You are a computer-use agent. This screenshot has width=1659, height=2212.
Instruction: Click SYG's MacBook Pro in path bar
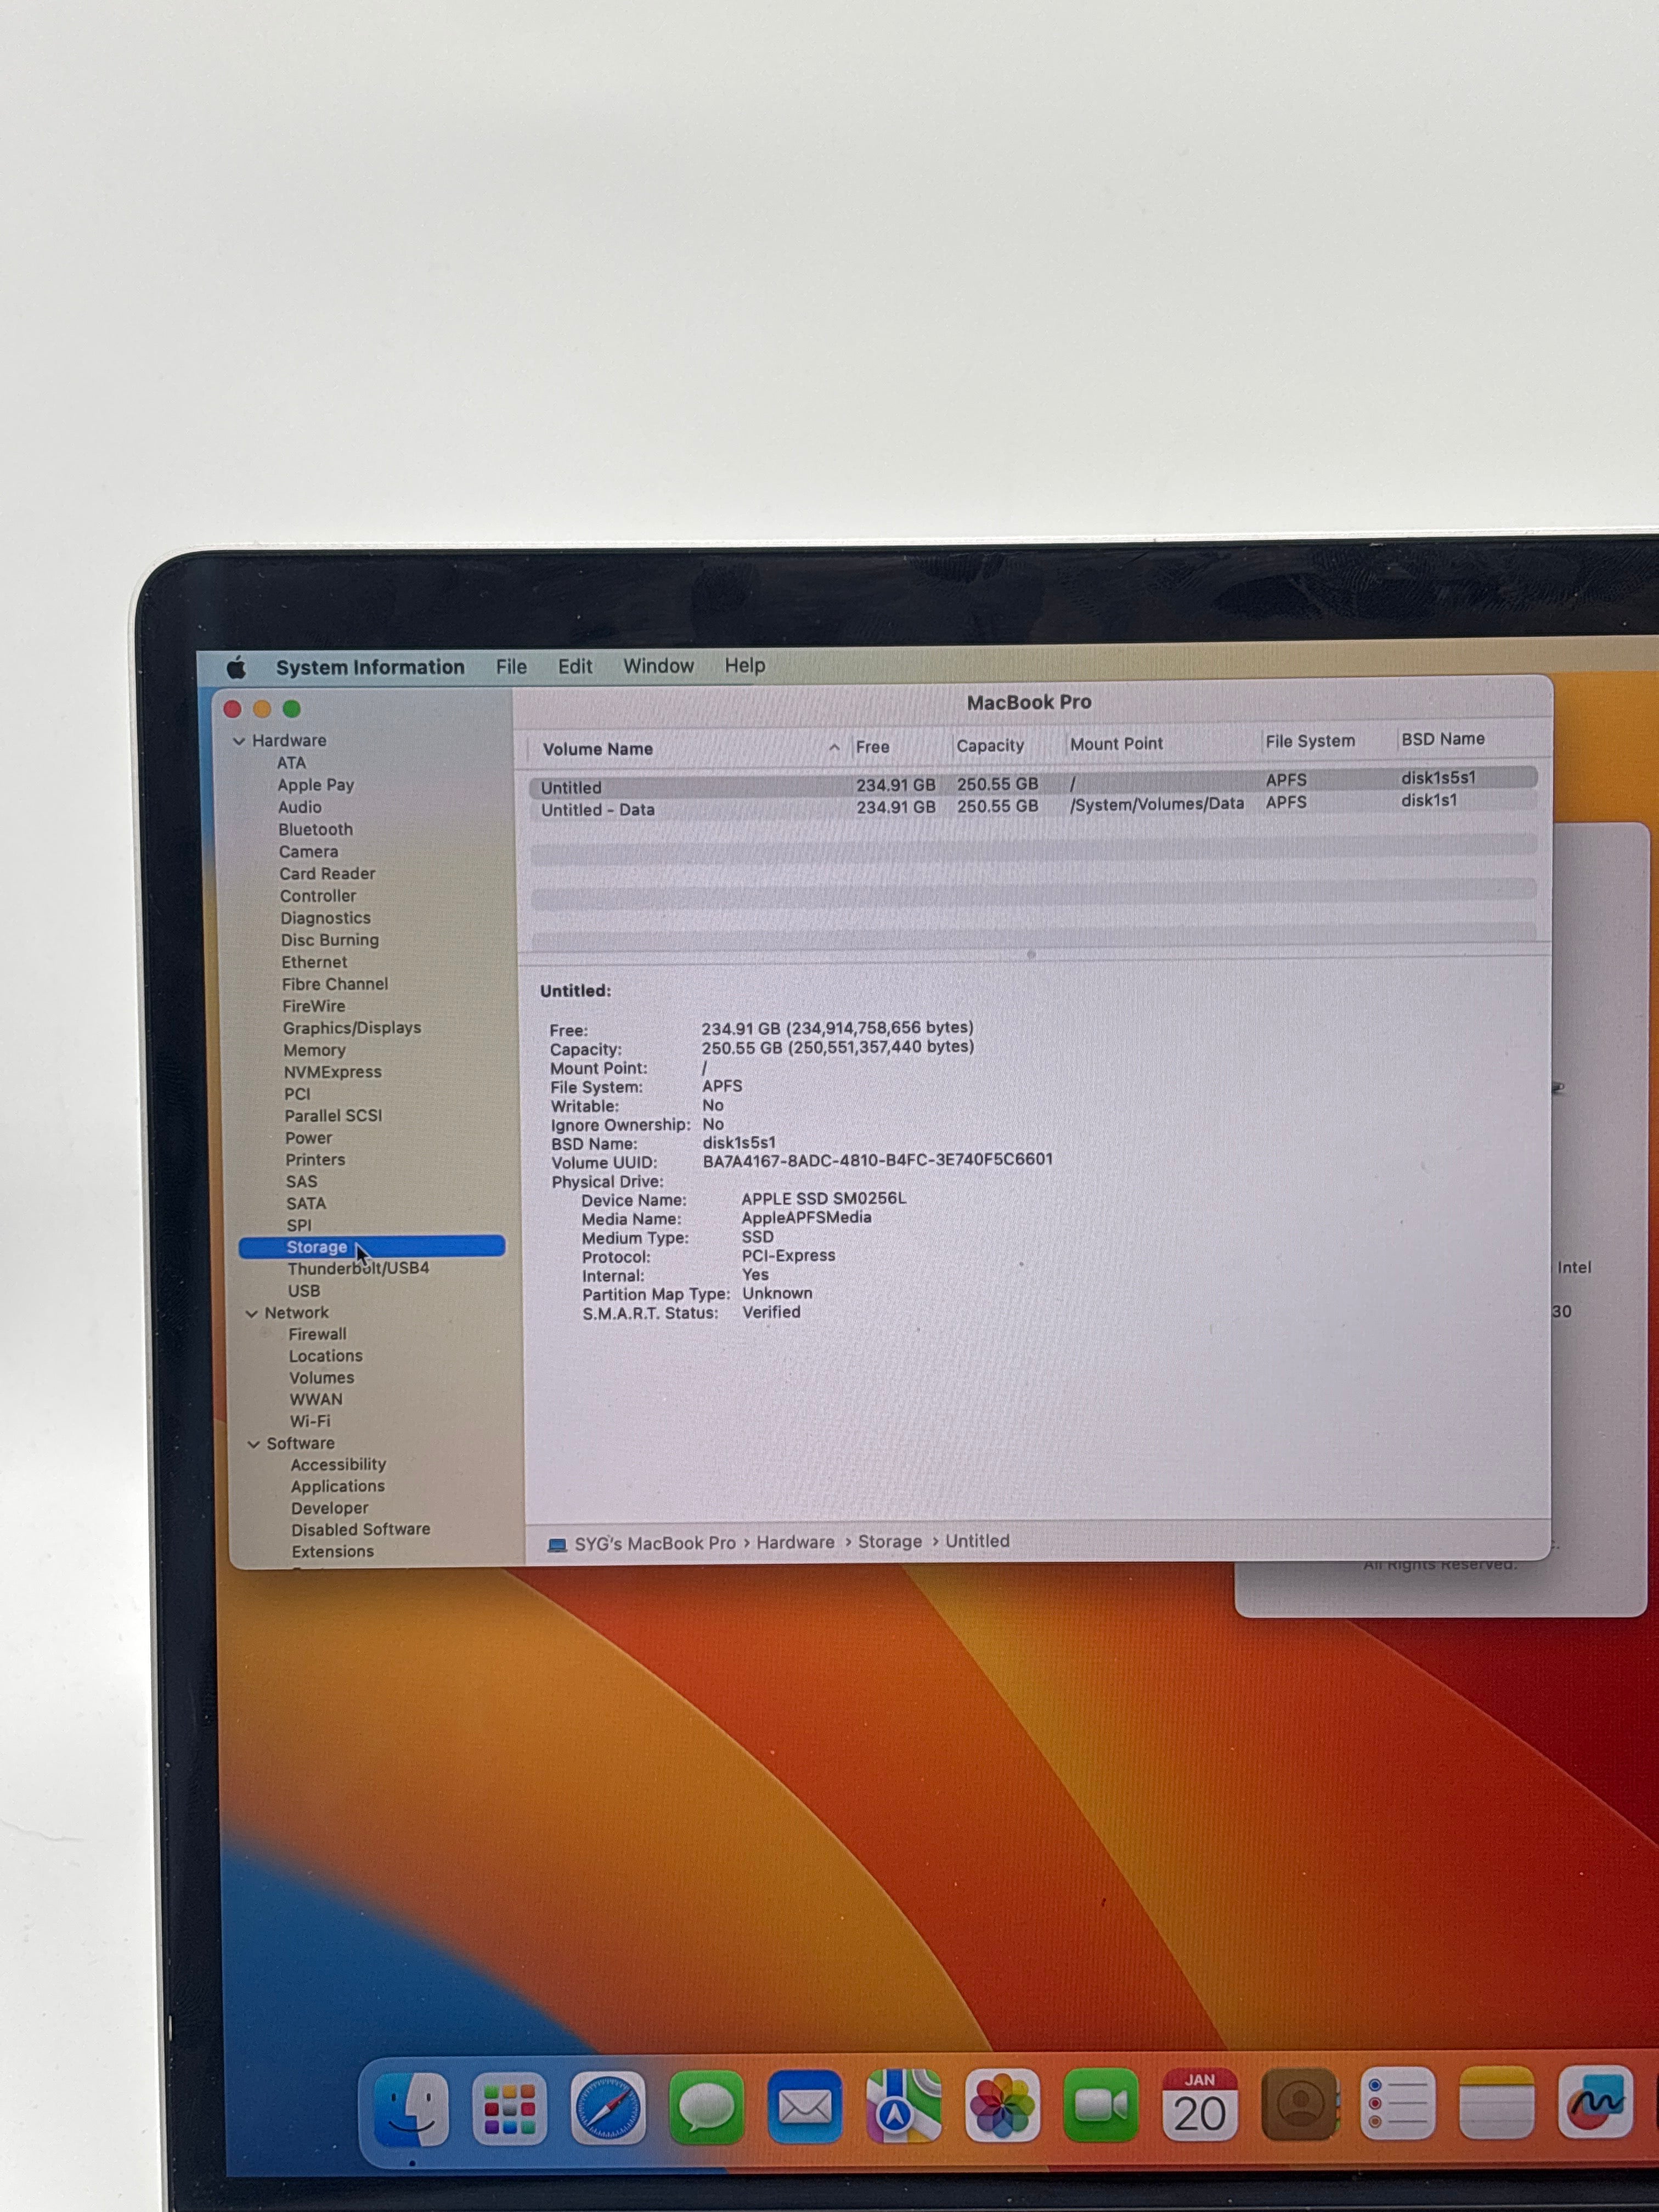[654, 1544]
